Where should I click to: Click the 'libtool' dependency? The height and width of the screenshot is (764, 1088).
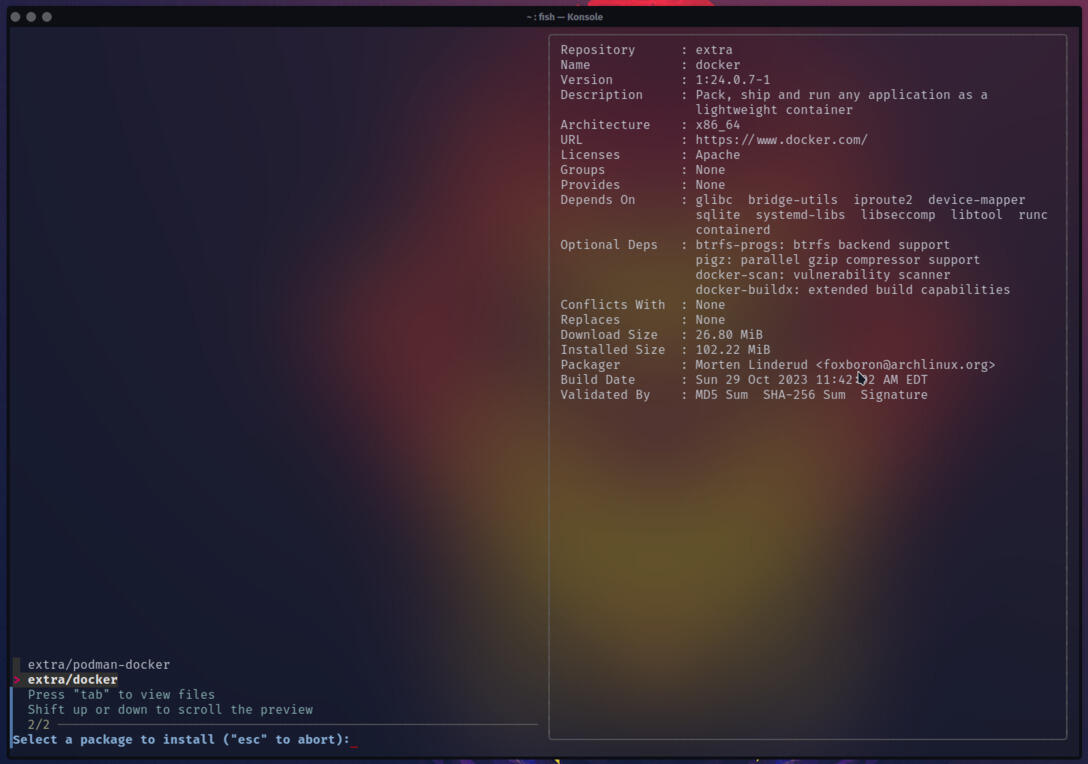[976, 214]
